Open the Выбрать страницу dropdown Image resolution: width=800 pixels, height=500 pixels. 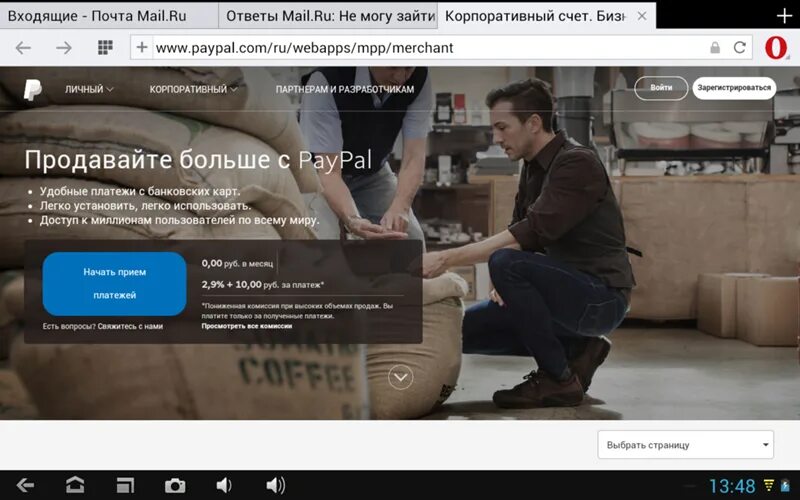[686, 445]
